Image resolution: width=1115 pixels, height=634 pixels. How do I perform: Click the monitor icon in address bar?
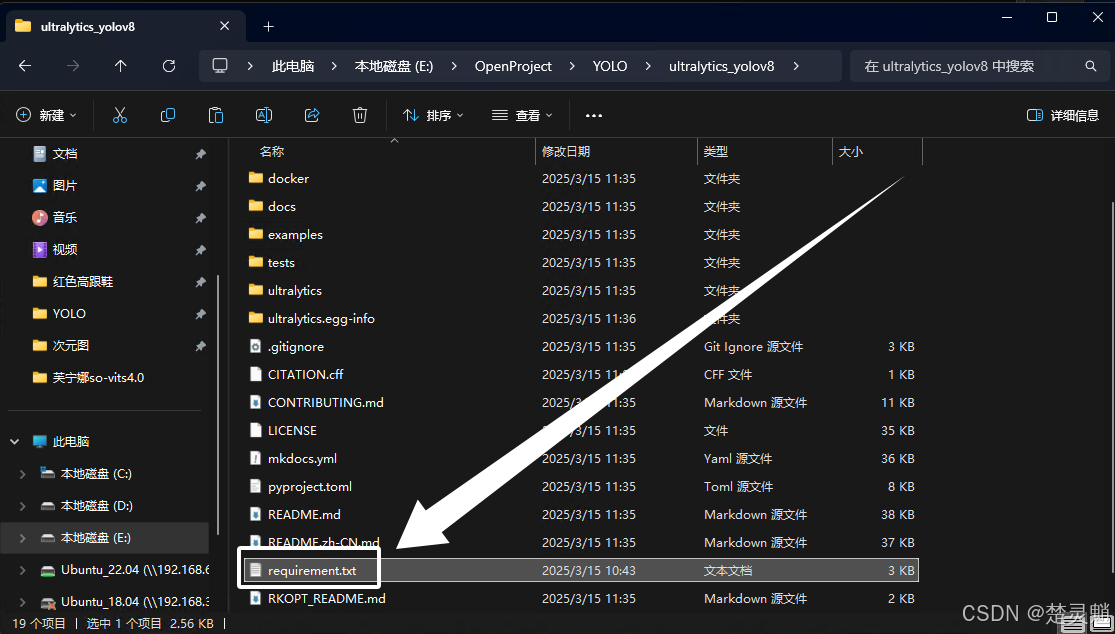pos(220,66)
